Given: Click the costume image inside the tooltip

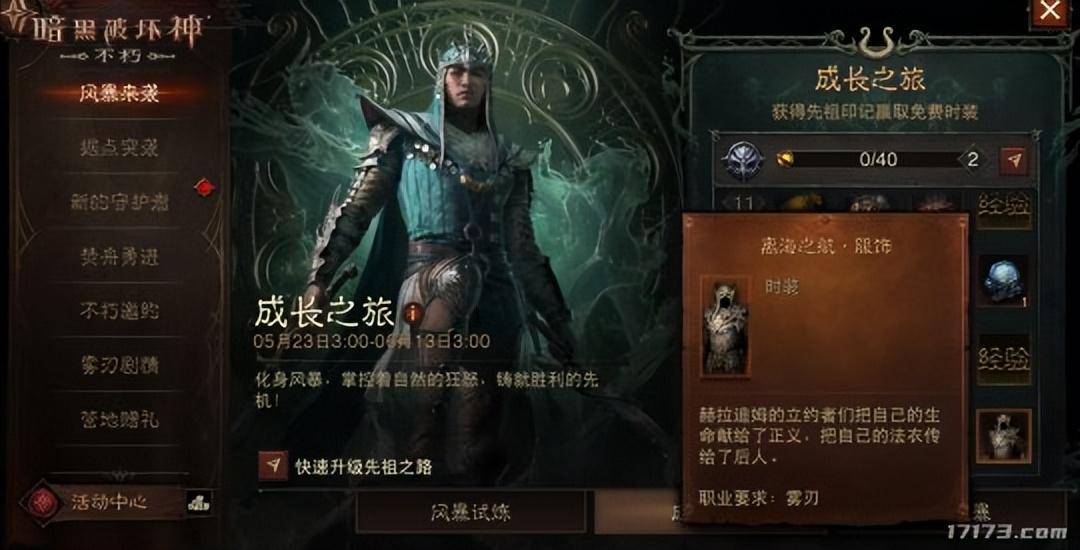Looking at the screenshot, I should [725, 327].
